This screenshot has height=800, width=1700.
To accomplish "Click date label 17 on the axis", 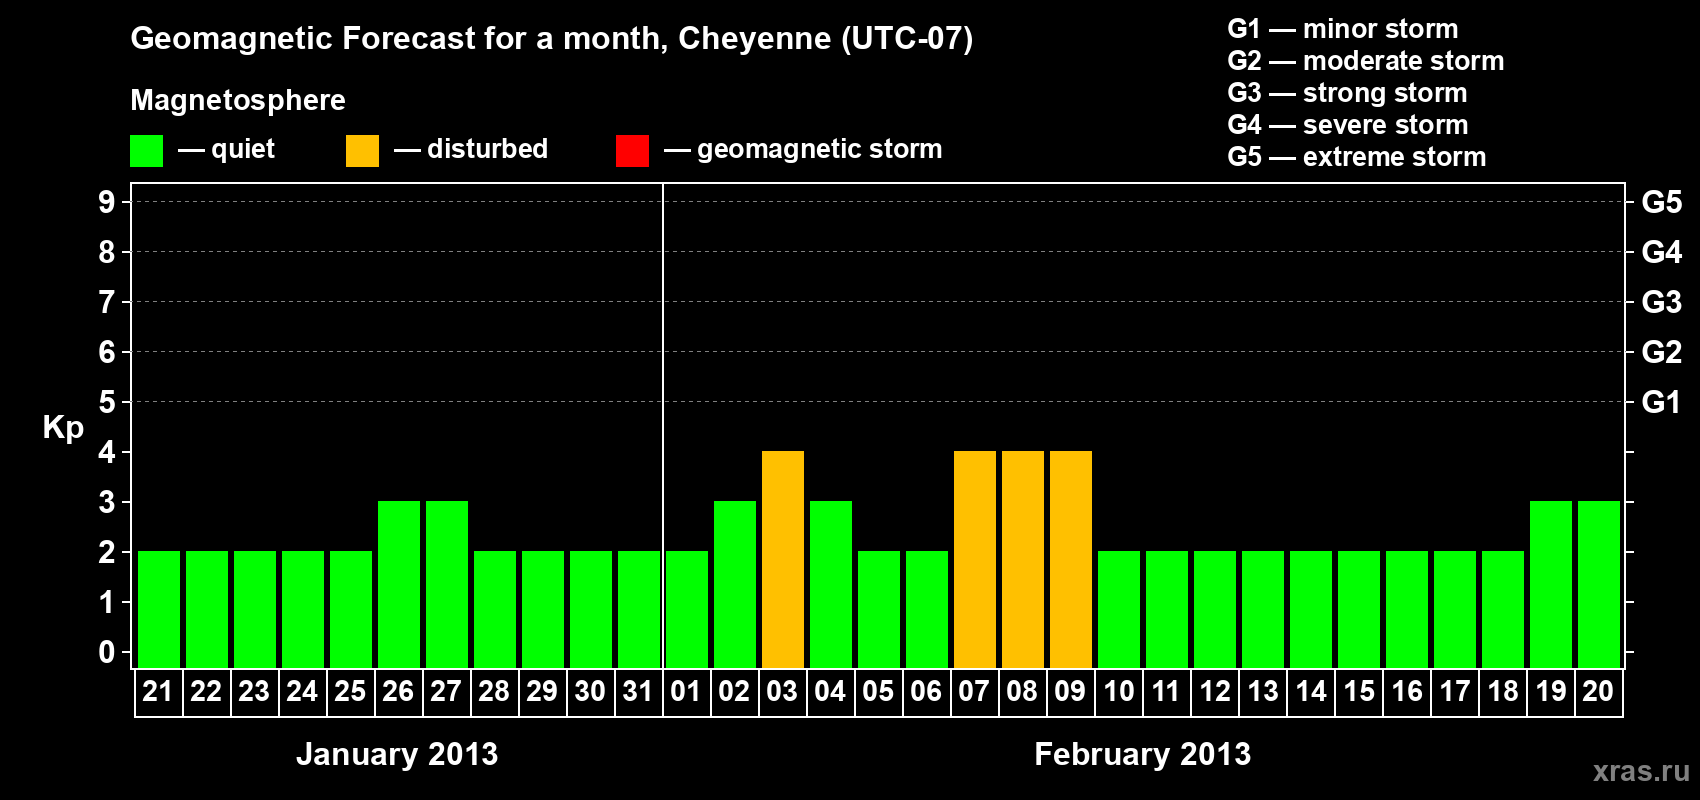I will click(x=1455, y=691).
